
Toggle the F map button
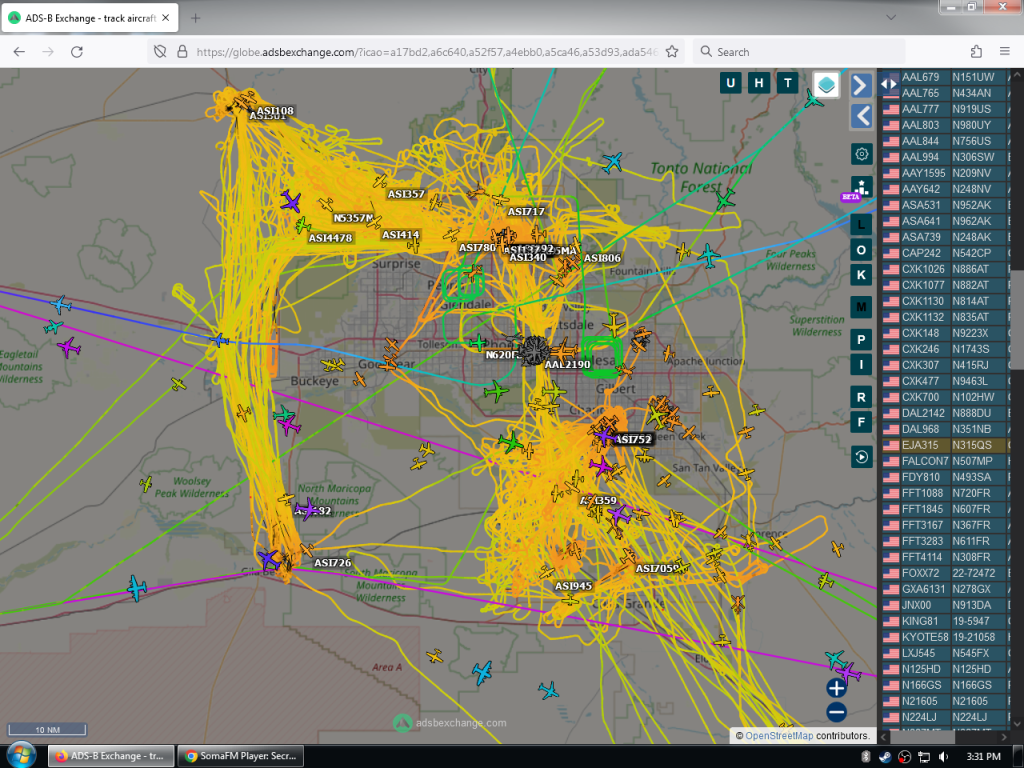click(x=861, y=422)
